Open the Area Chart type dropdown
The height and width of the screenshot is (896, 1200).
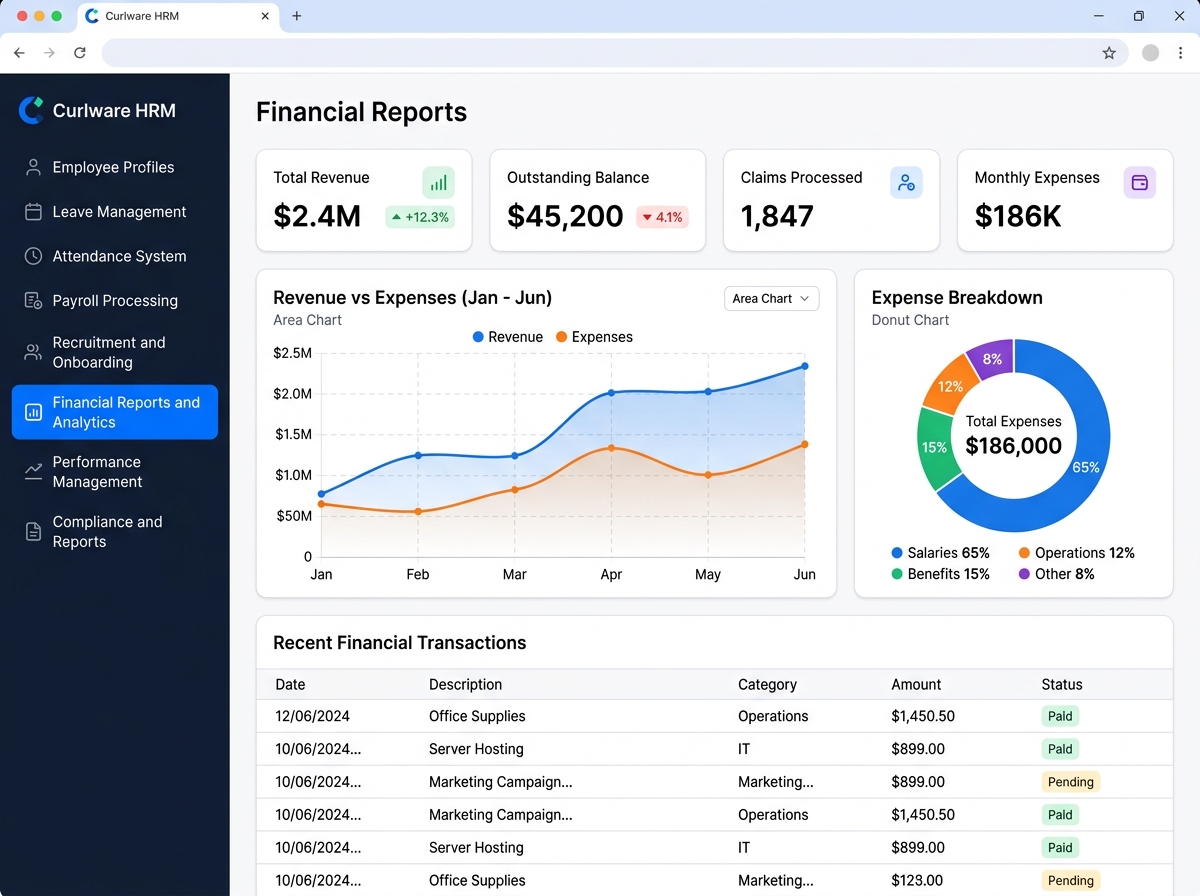(x=771, y=299)
